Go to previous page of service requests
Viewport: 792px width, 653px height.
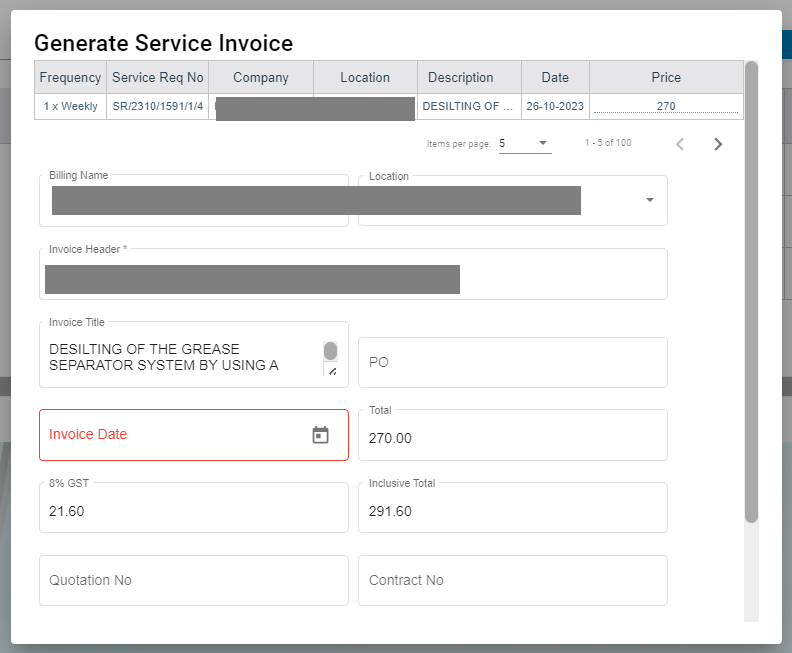click(680, 144)
